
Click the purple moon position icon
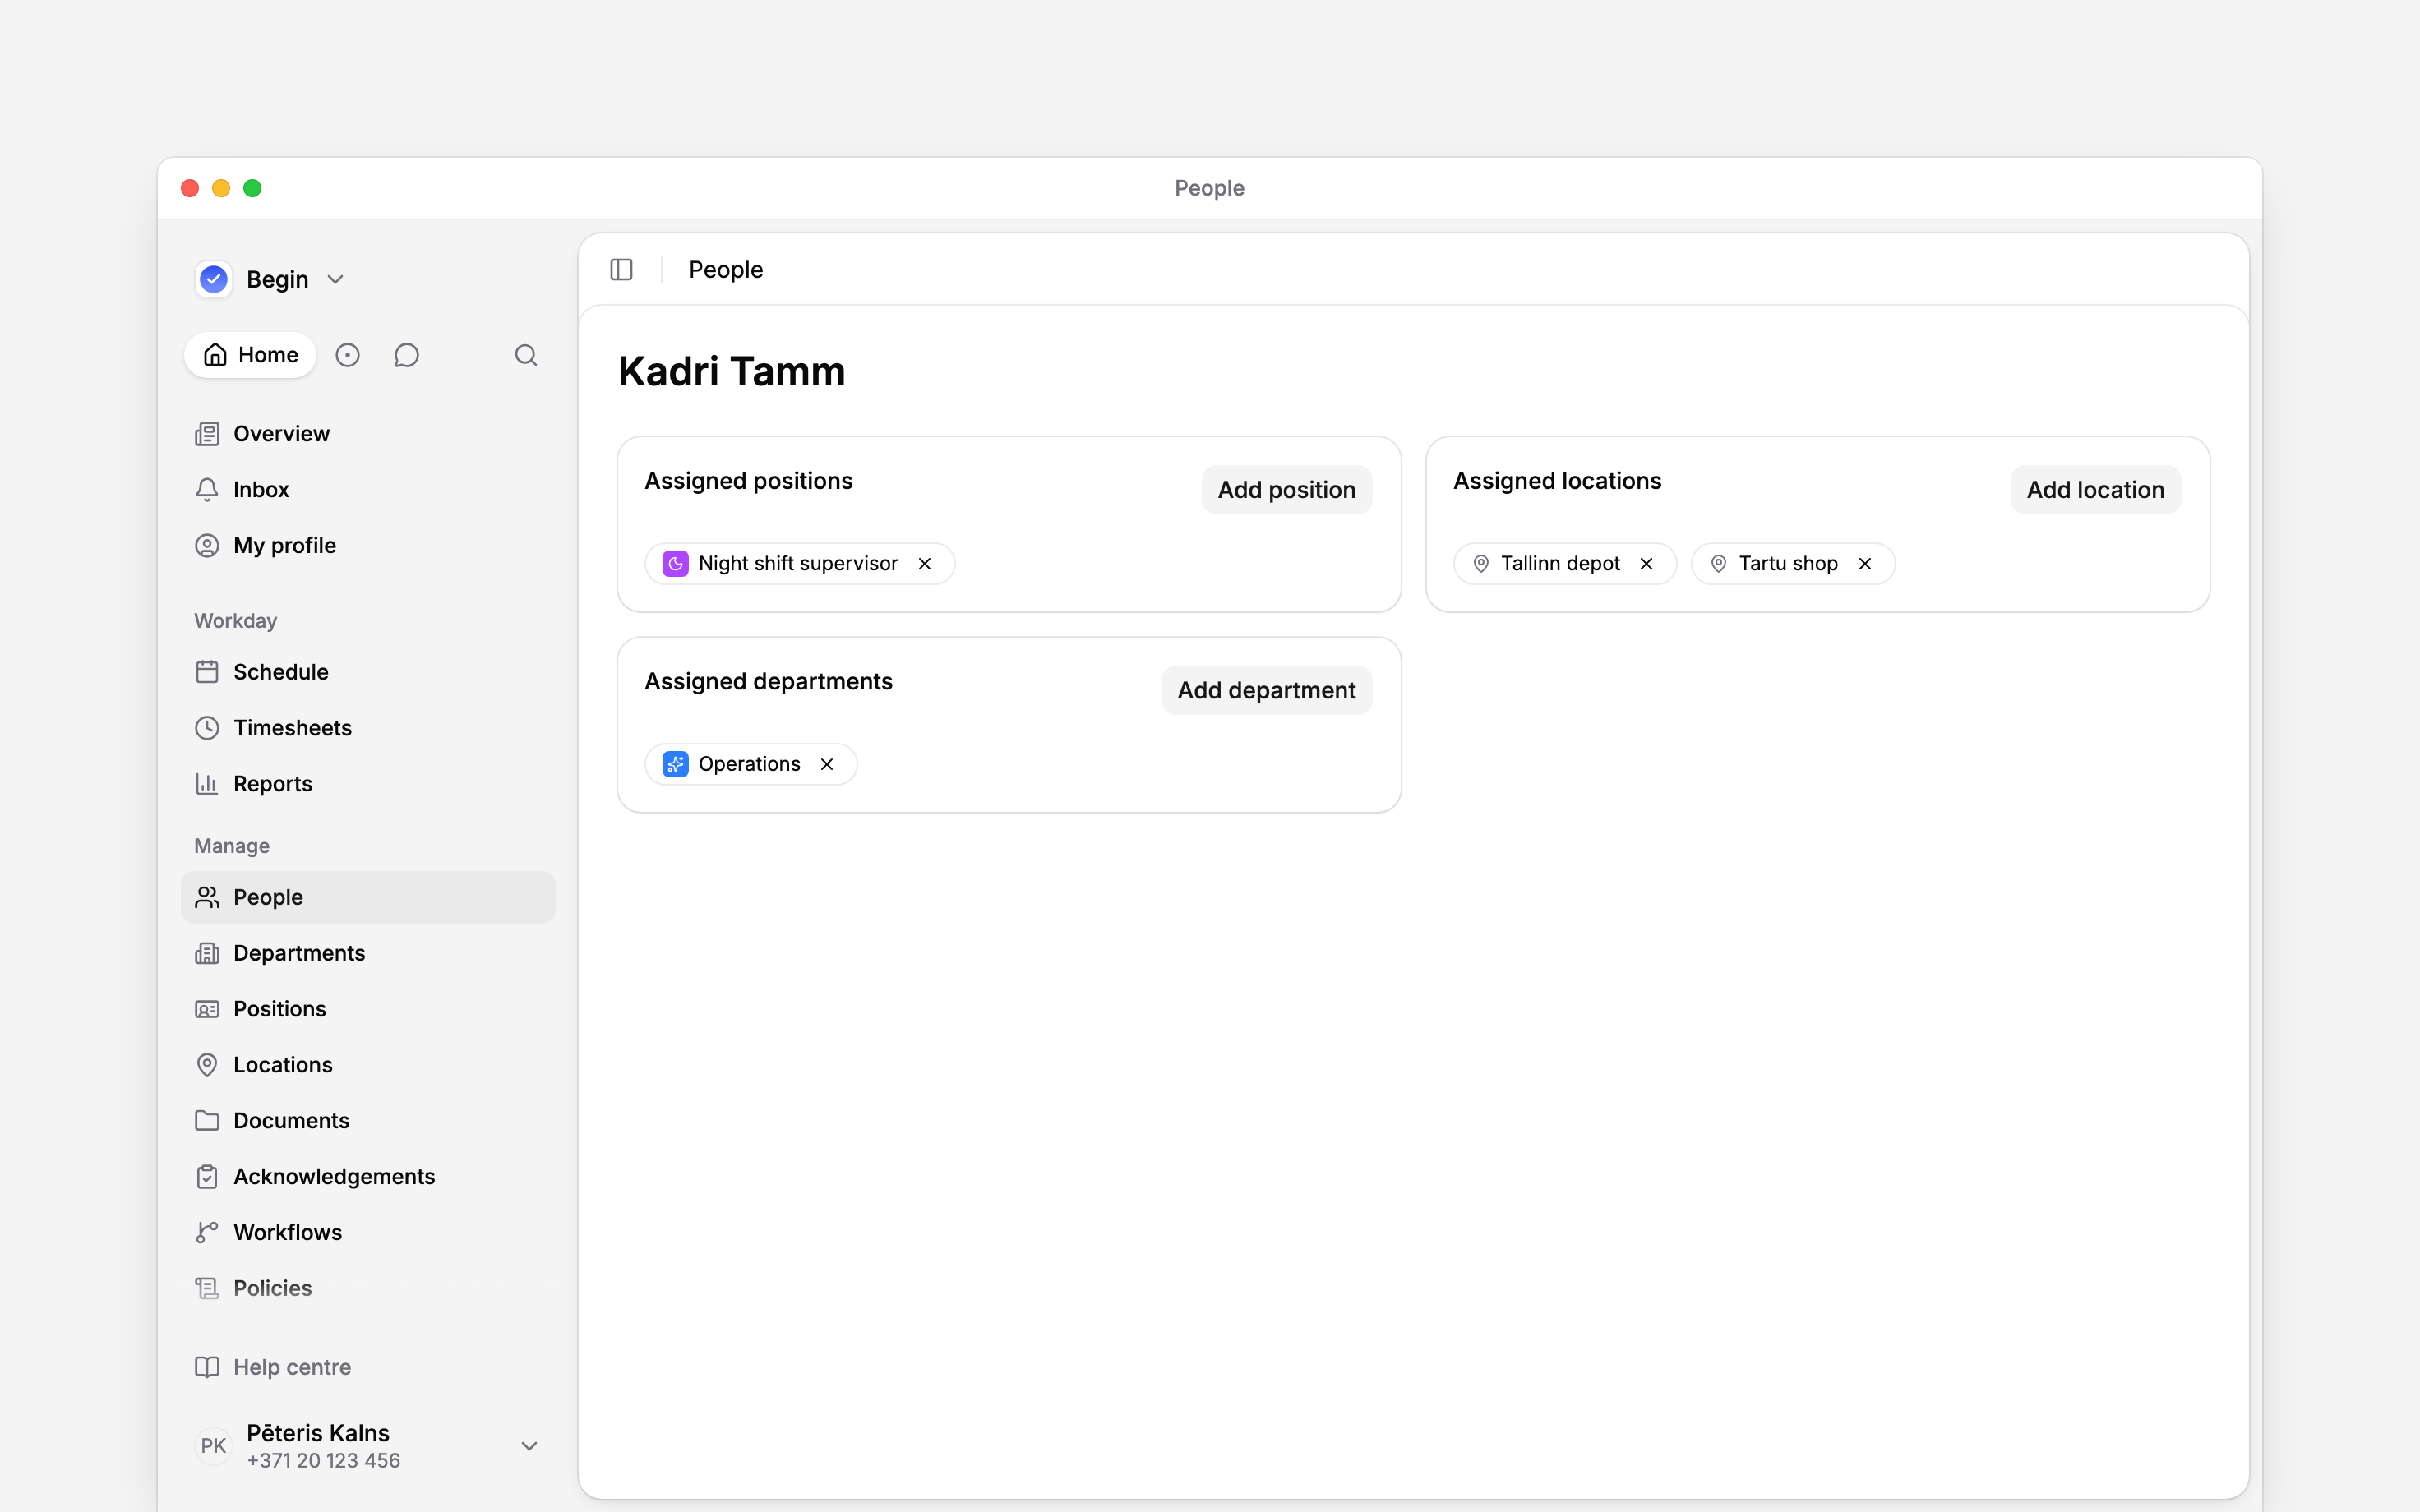click(676, 564)
